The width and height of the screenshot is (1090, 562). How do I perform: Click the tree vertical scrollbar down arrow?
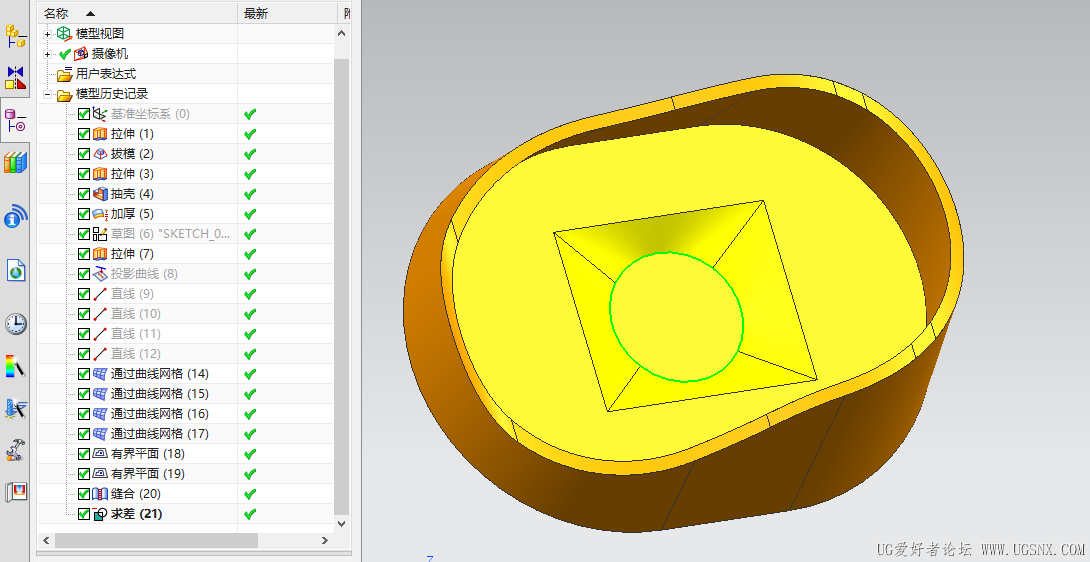click(x=341, y=524)
